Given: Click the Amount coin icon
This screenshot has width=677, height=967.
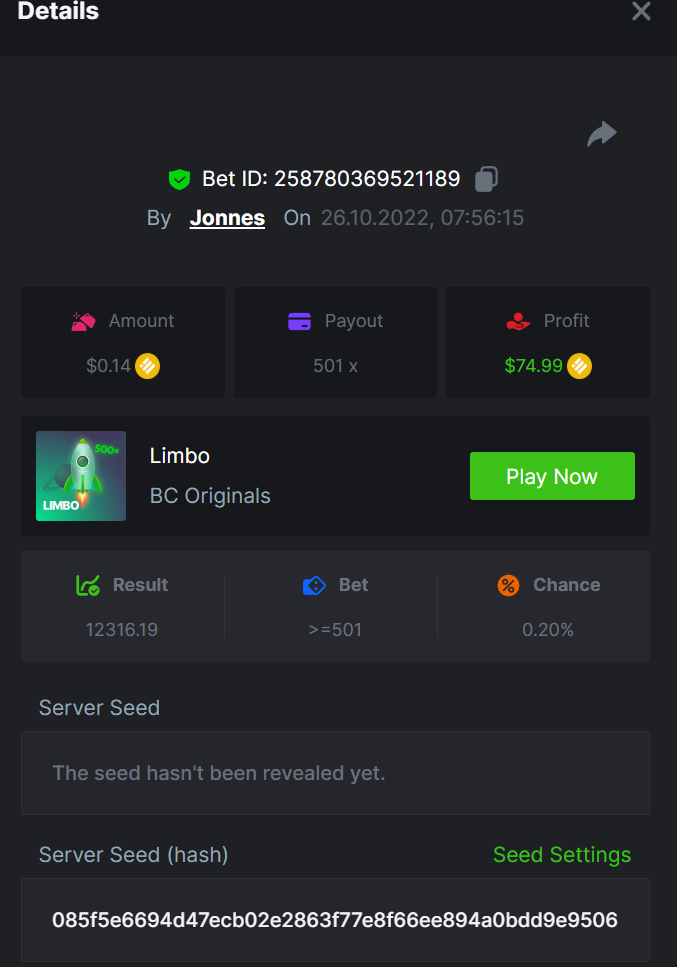Looking at the screenshot, I should pos(148,366).
